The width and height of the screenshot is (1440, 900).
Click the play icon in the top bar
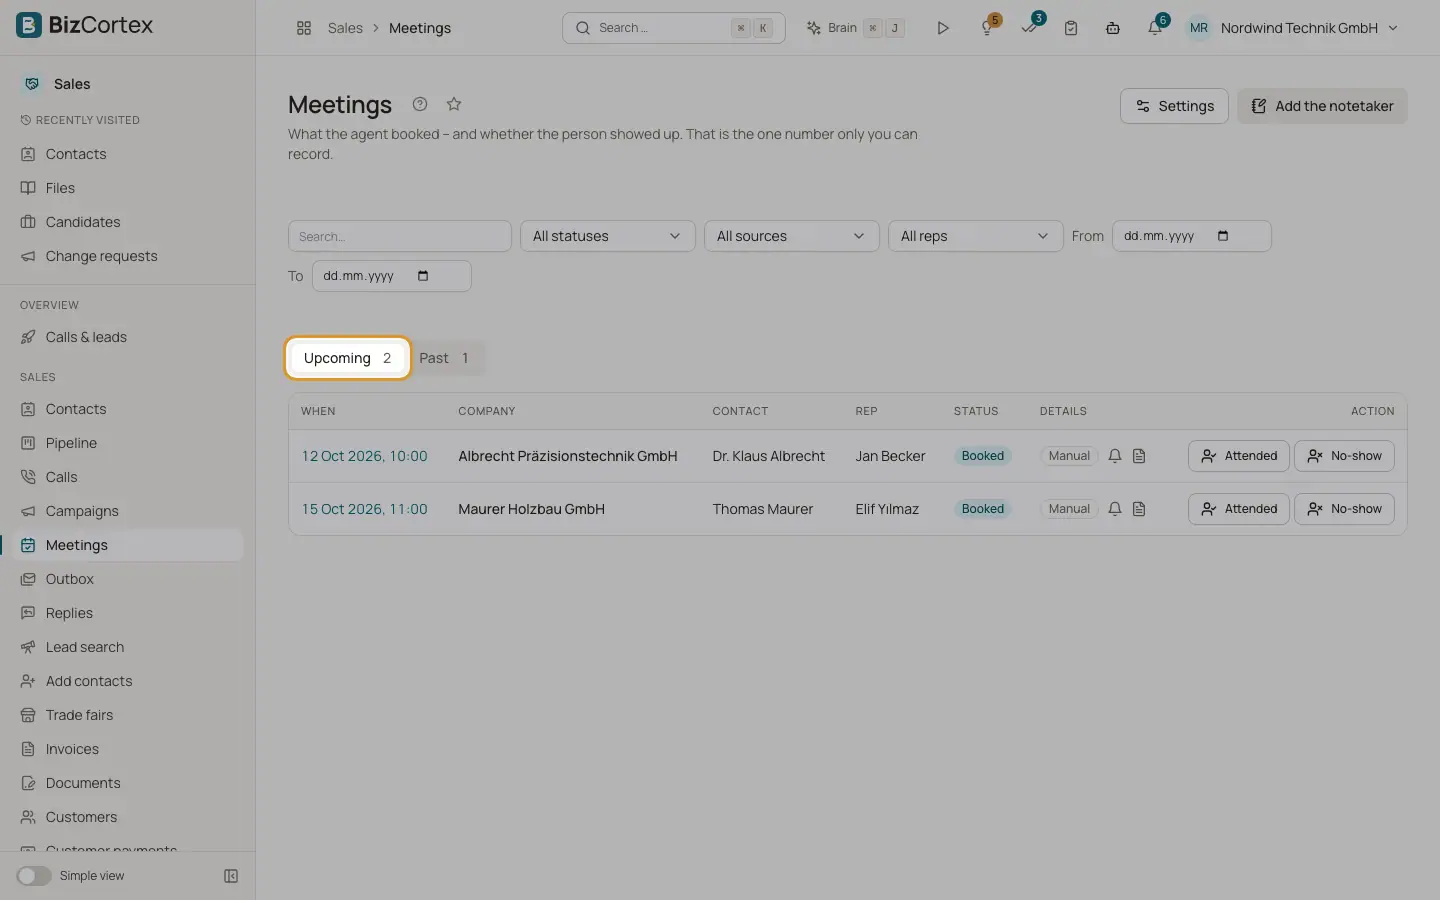942,28
